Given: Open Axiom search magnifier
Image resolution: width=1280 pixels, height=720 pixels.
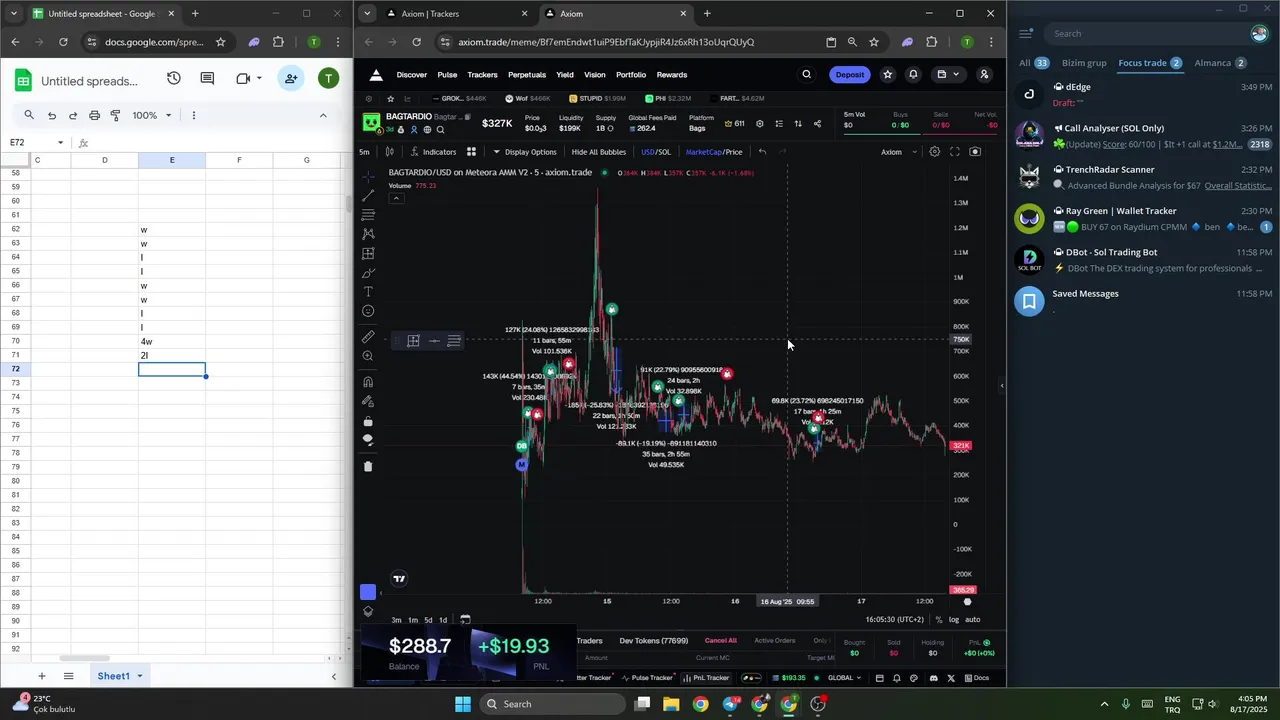Looking at the screenshot, I should (x=807, y=75).
